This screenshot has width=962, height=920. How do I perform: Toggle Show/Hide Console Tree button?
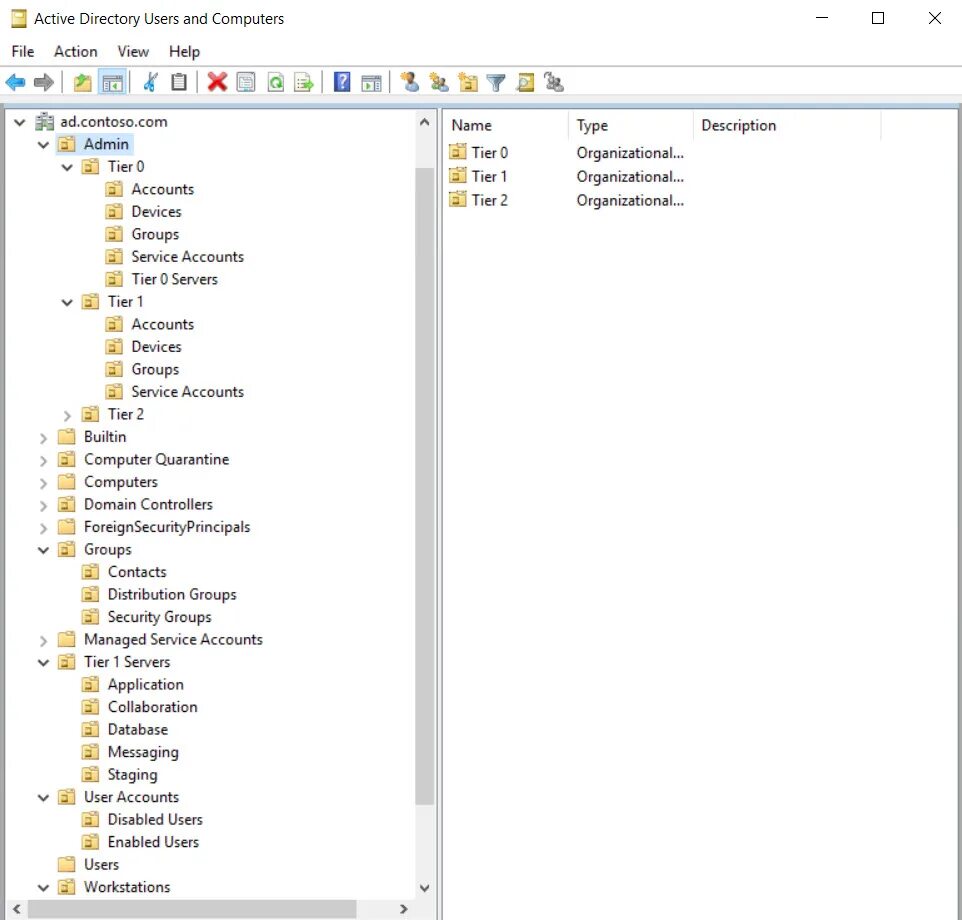click(x=112, y=82)
